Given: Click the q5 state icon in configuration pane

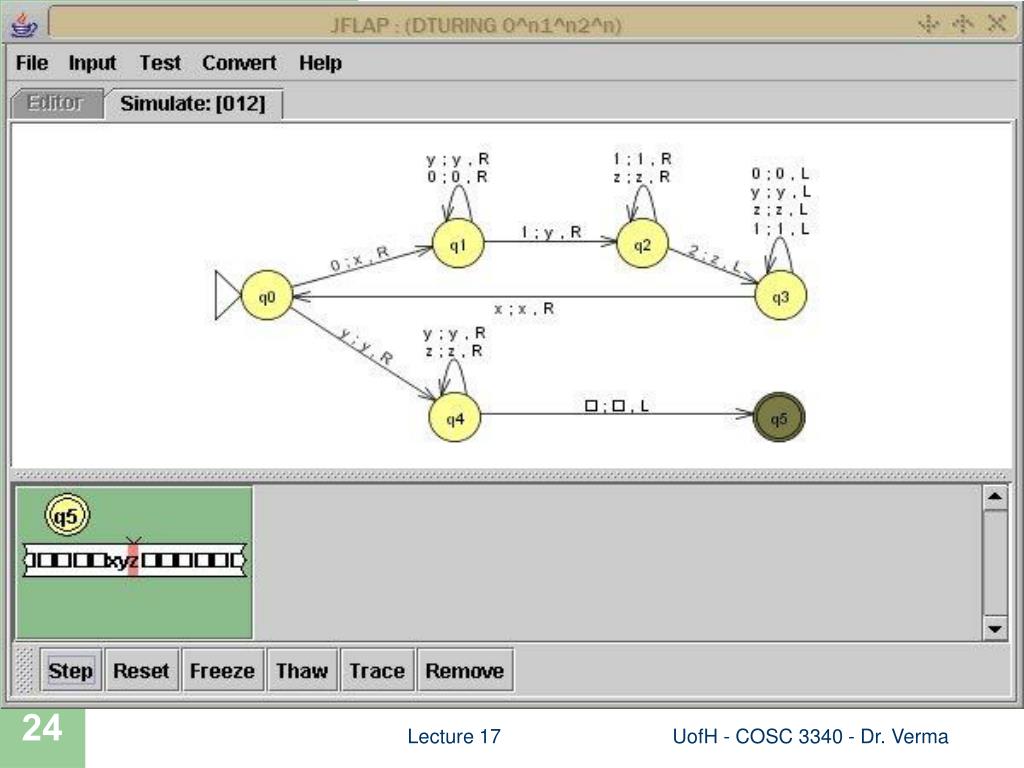Looking at the screenshot, I should pyautogui.click(x=67, y=516).
